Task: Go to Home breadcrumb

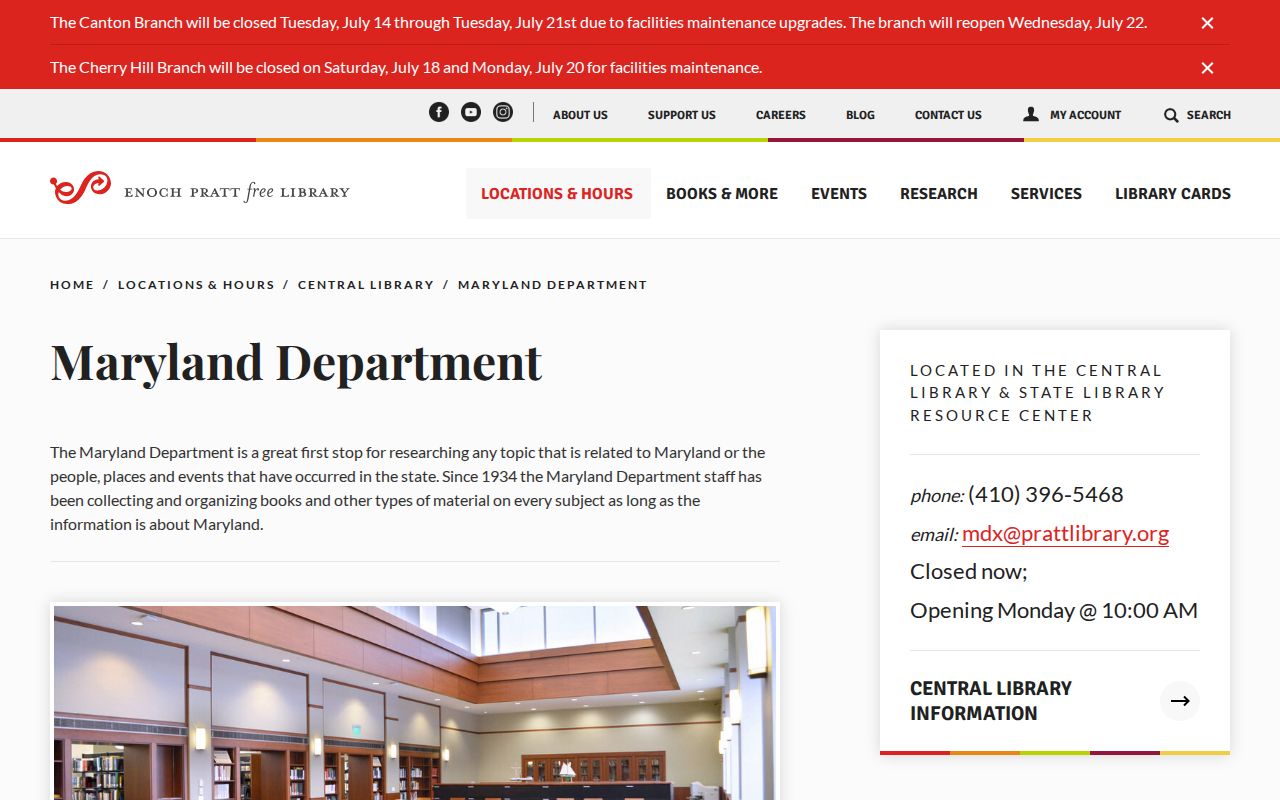Action: click(x=72, y=285)
